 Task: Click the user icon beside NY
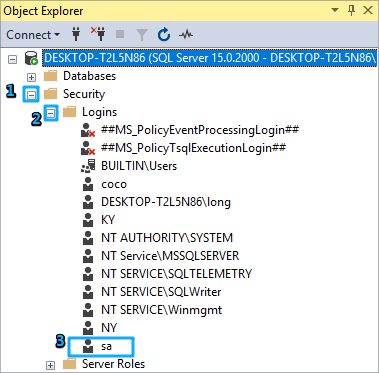[x=88, y=328]
